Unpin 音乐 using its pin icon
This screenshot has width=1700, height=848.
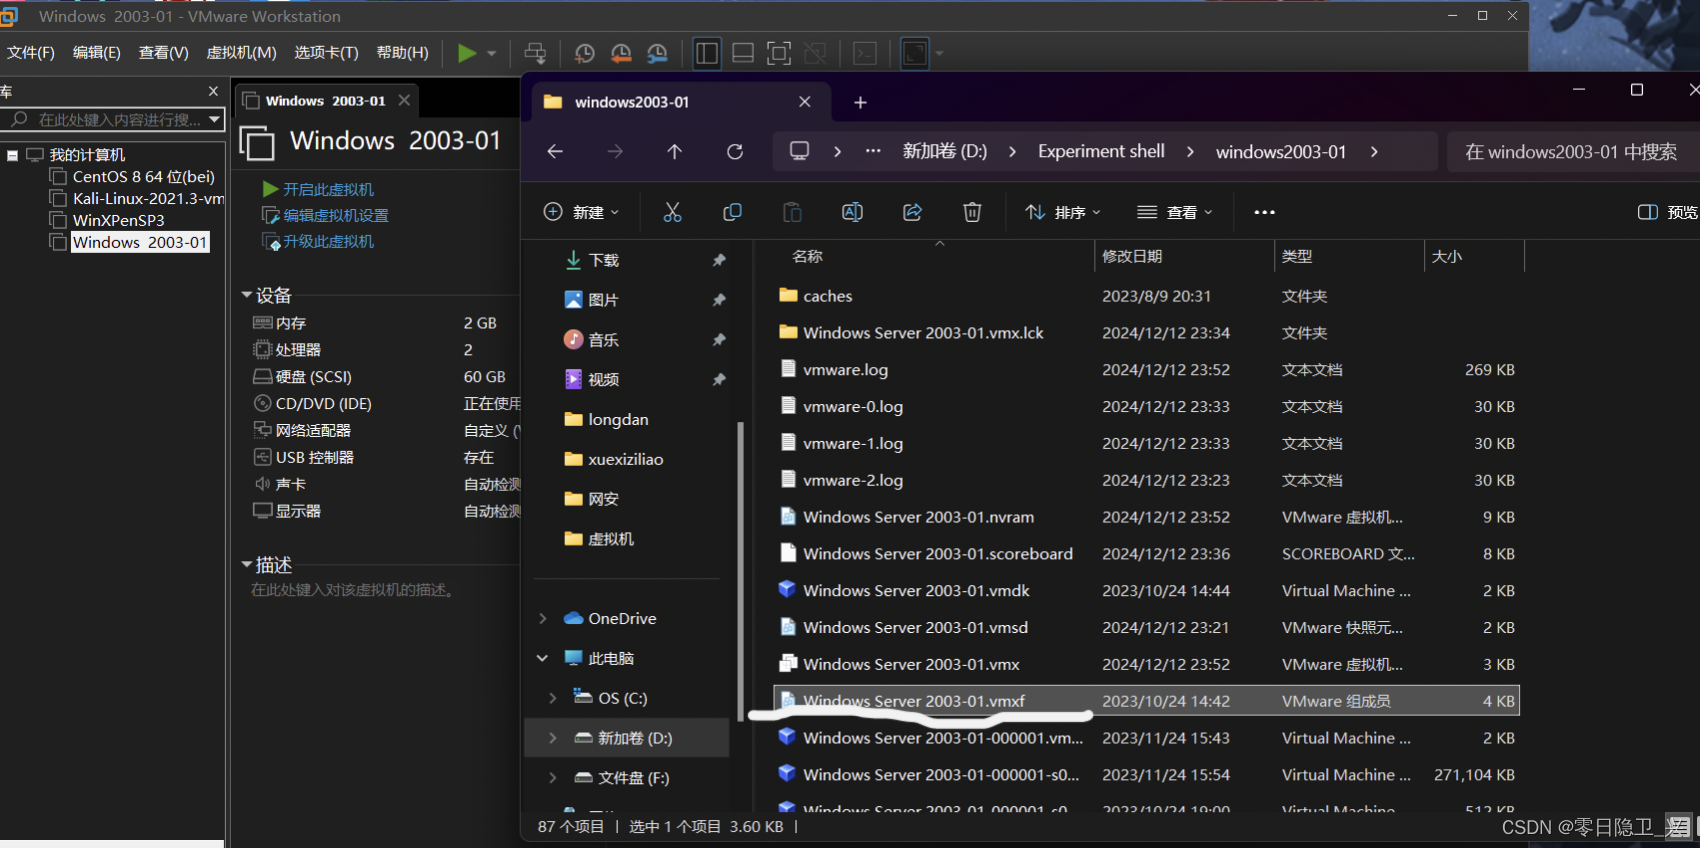tap(719, 340)
